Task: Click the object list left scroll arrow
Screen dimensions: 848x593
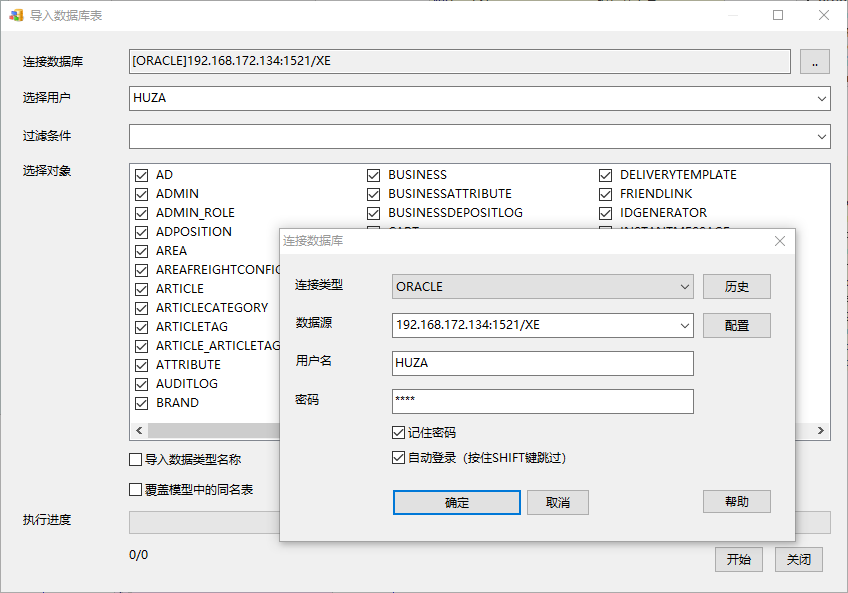Action: click(139, 431)
